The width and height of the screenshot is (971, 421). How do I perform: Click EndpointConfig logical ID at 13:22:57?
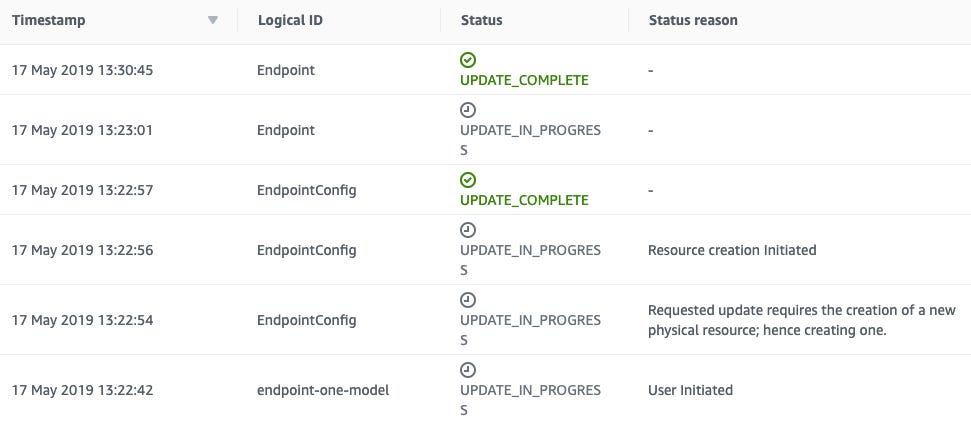click(307, 190)
